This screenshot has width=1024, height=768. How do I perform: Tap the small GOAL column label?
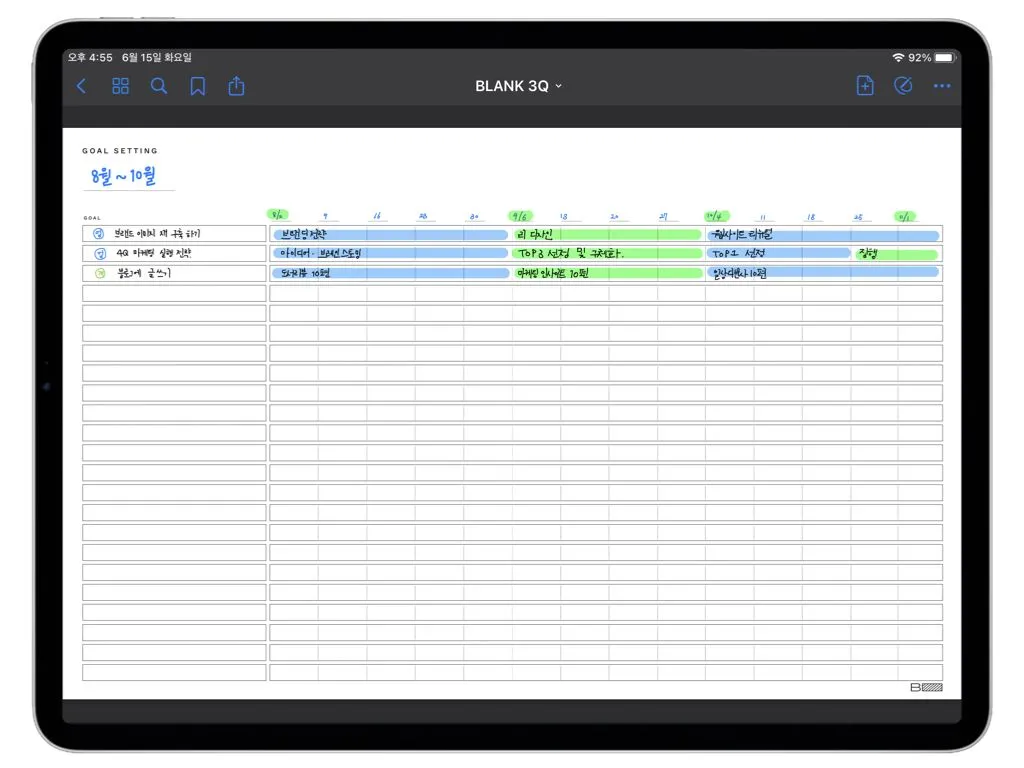[92, 218]
